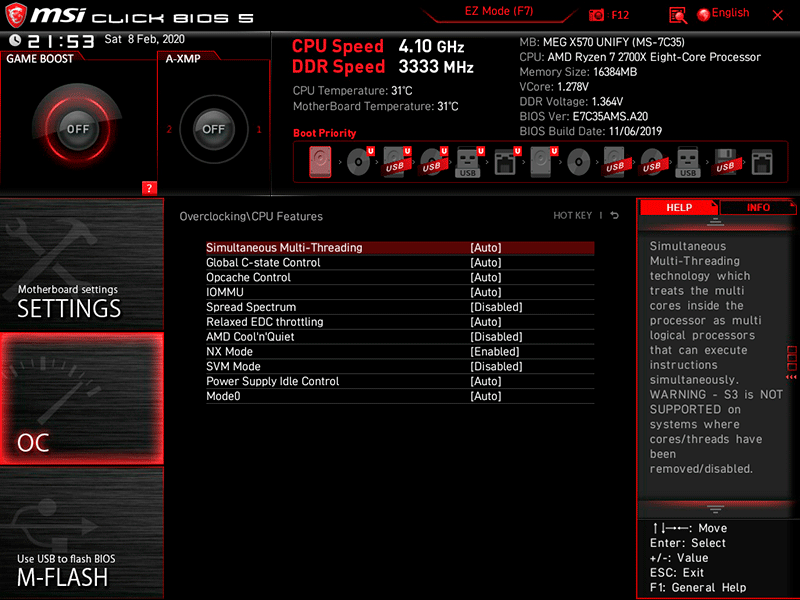Choose A-XMP profile 1
This screenshot has width=800, height=600.
259,129
